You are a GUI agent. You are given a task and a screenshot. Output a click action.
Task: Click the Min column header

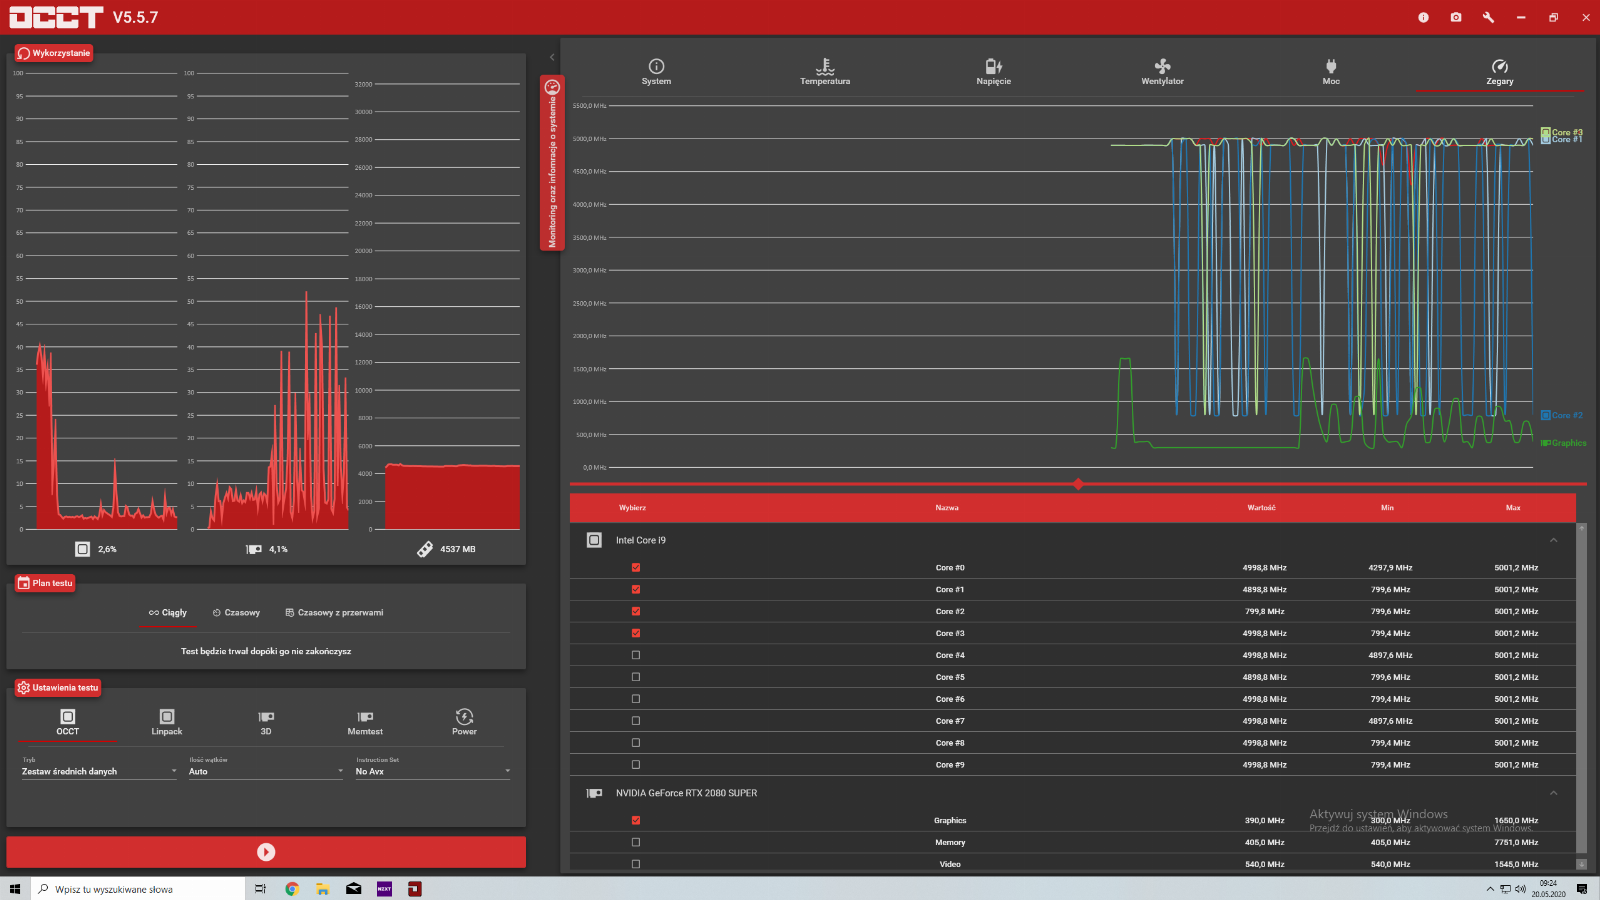1387,508
